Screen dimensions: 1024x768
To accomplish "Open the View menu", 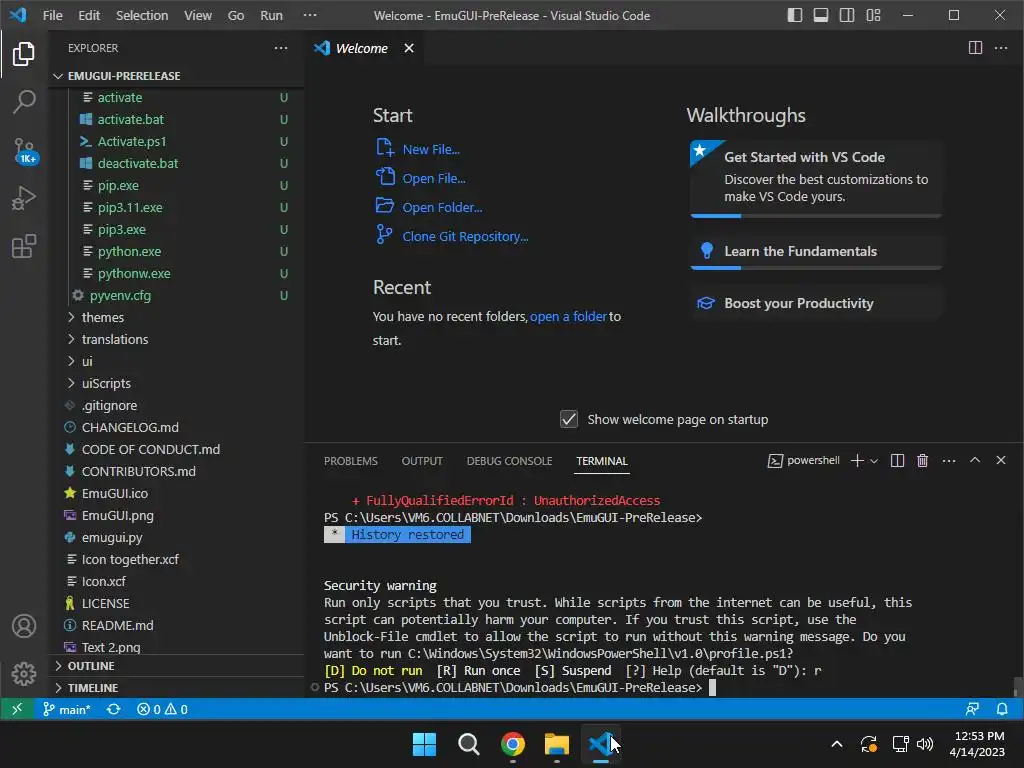I will (x=197, y=15).
